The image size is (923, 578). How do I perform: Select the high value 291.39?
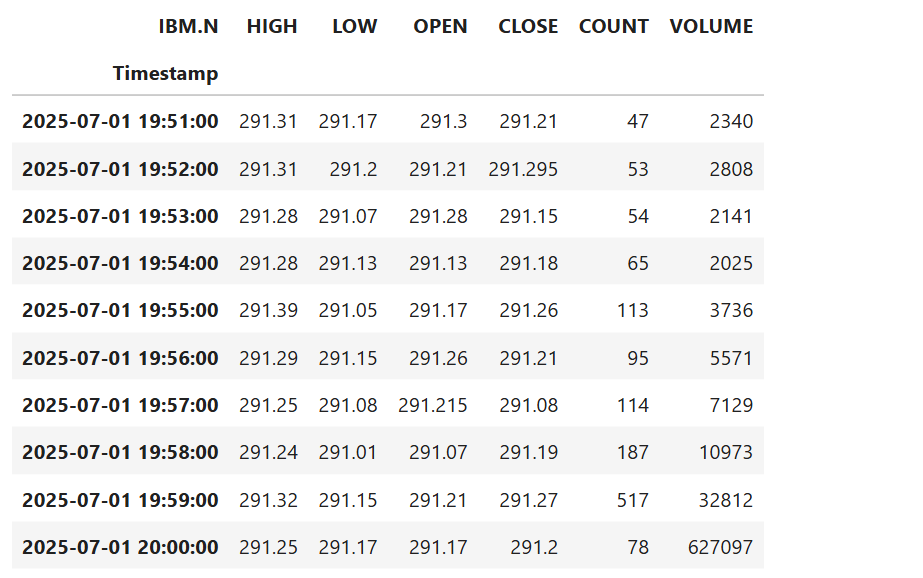pos(268,310)
